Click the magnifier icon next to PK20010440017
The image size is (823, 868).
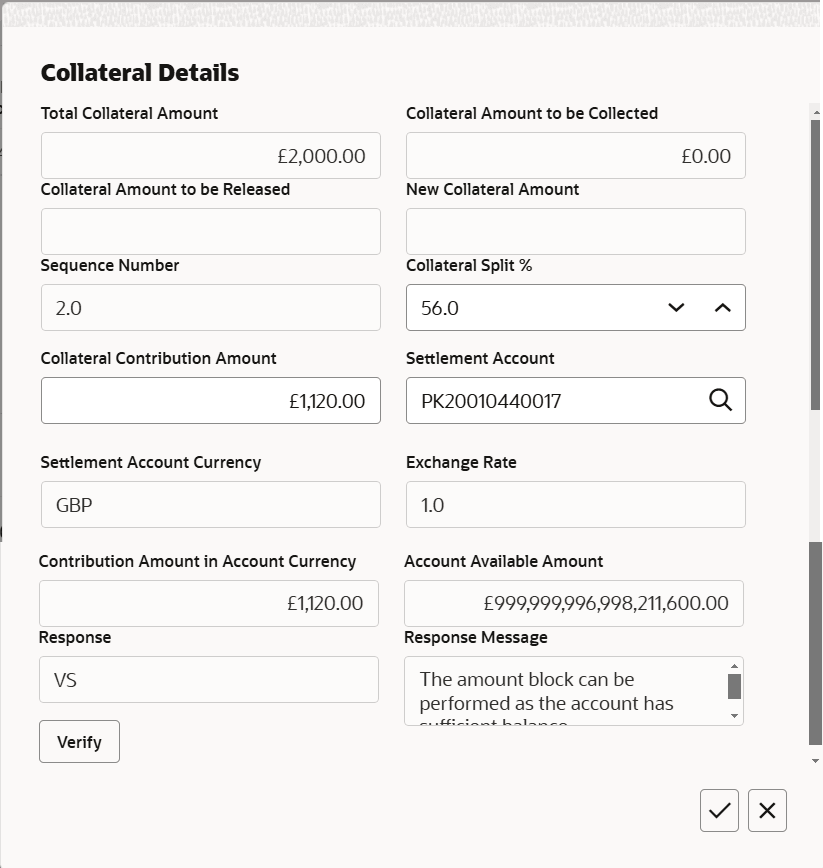719,400
